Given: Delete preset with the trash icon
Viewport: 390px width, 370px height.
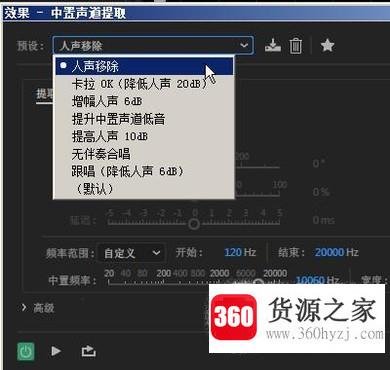Looking at the screenshot, I should [295, 46].
